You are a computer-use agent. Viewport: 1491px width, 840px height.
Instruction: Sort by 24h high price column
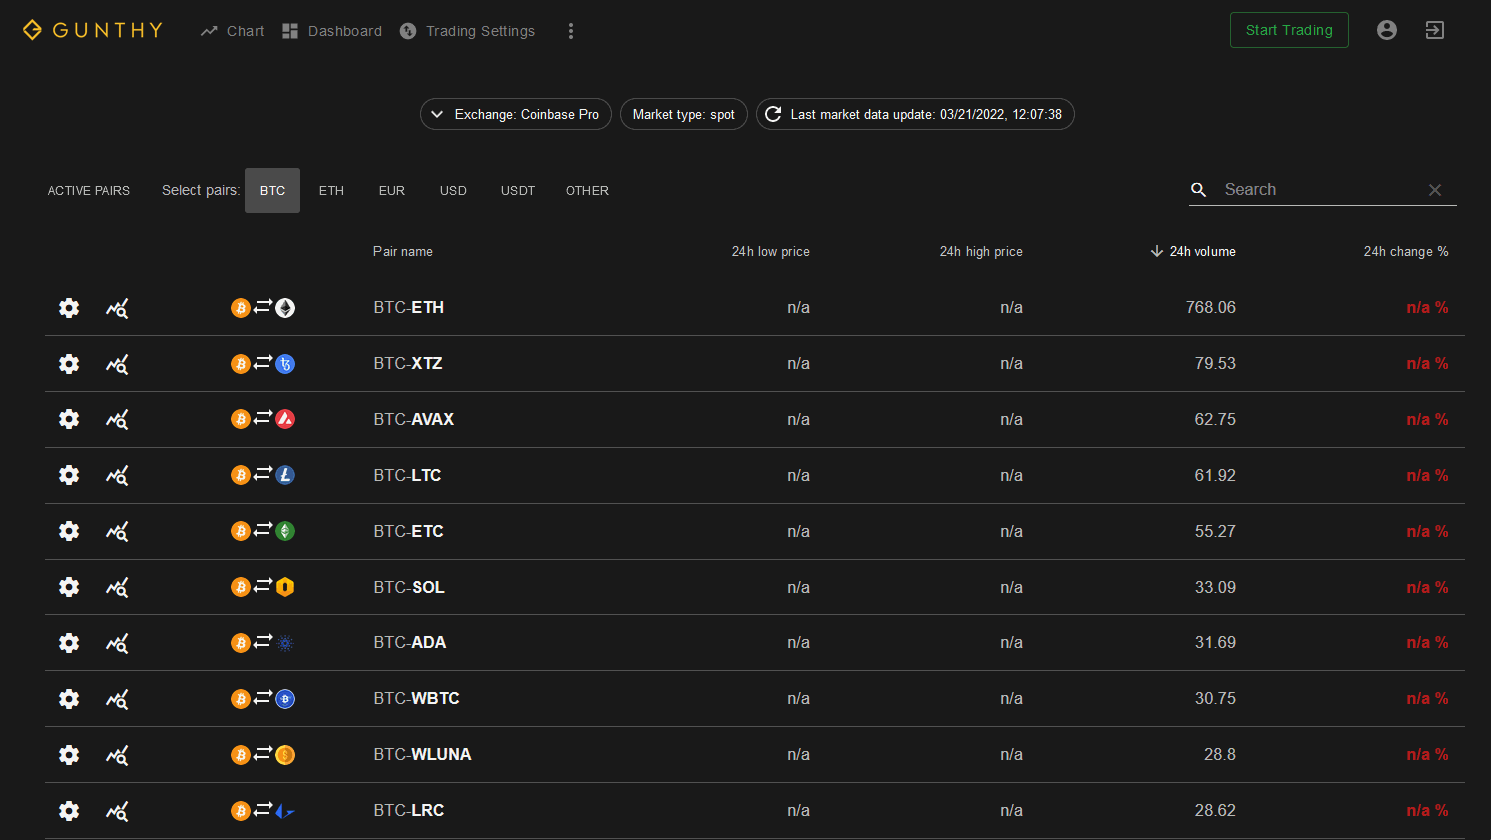coord(981,252)
